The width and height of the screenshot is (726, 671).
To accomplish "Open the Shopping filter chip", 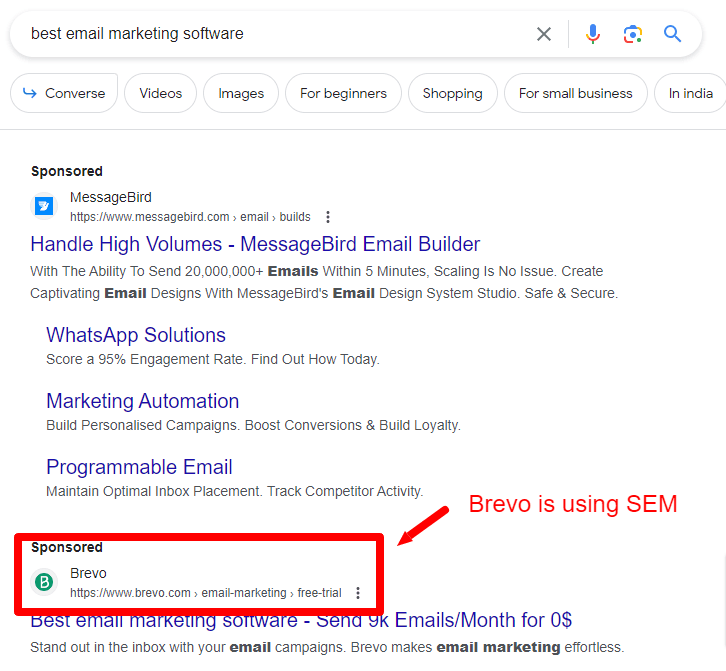I will tap(452, 93).
